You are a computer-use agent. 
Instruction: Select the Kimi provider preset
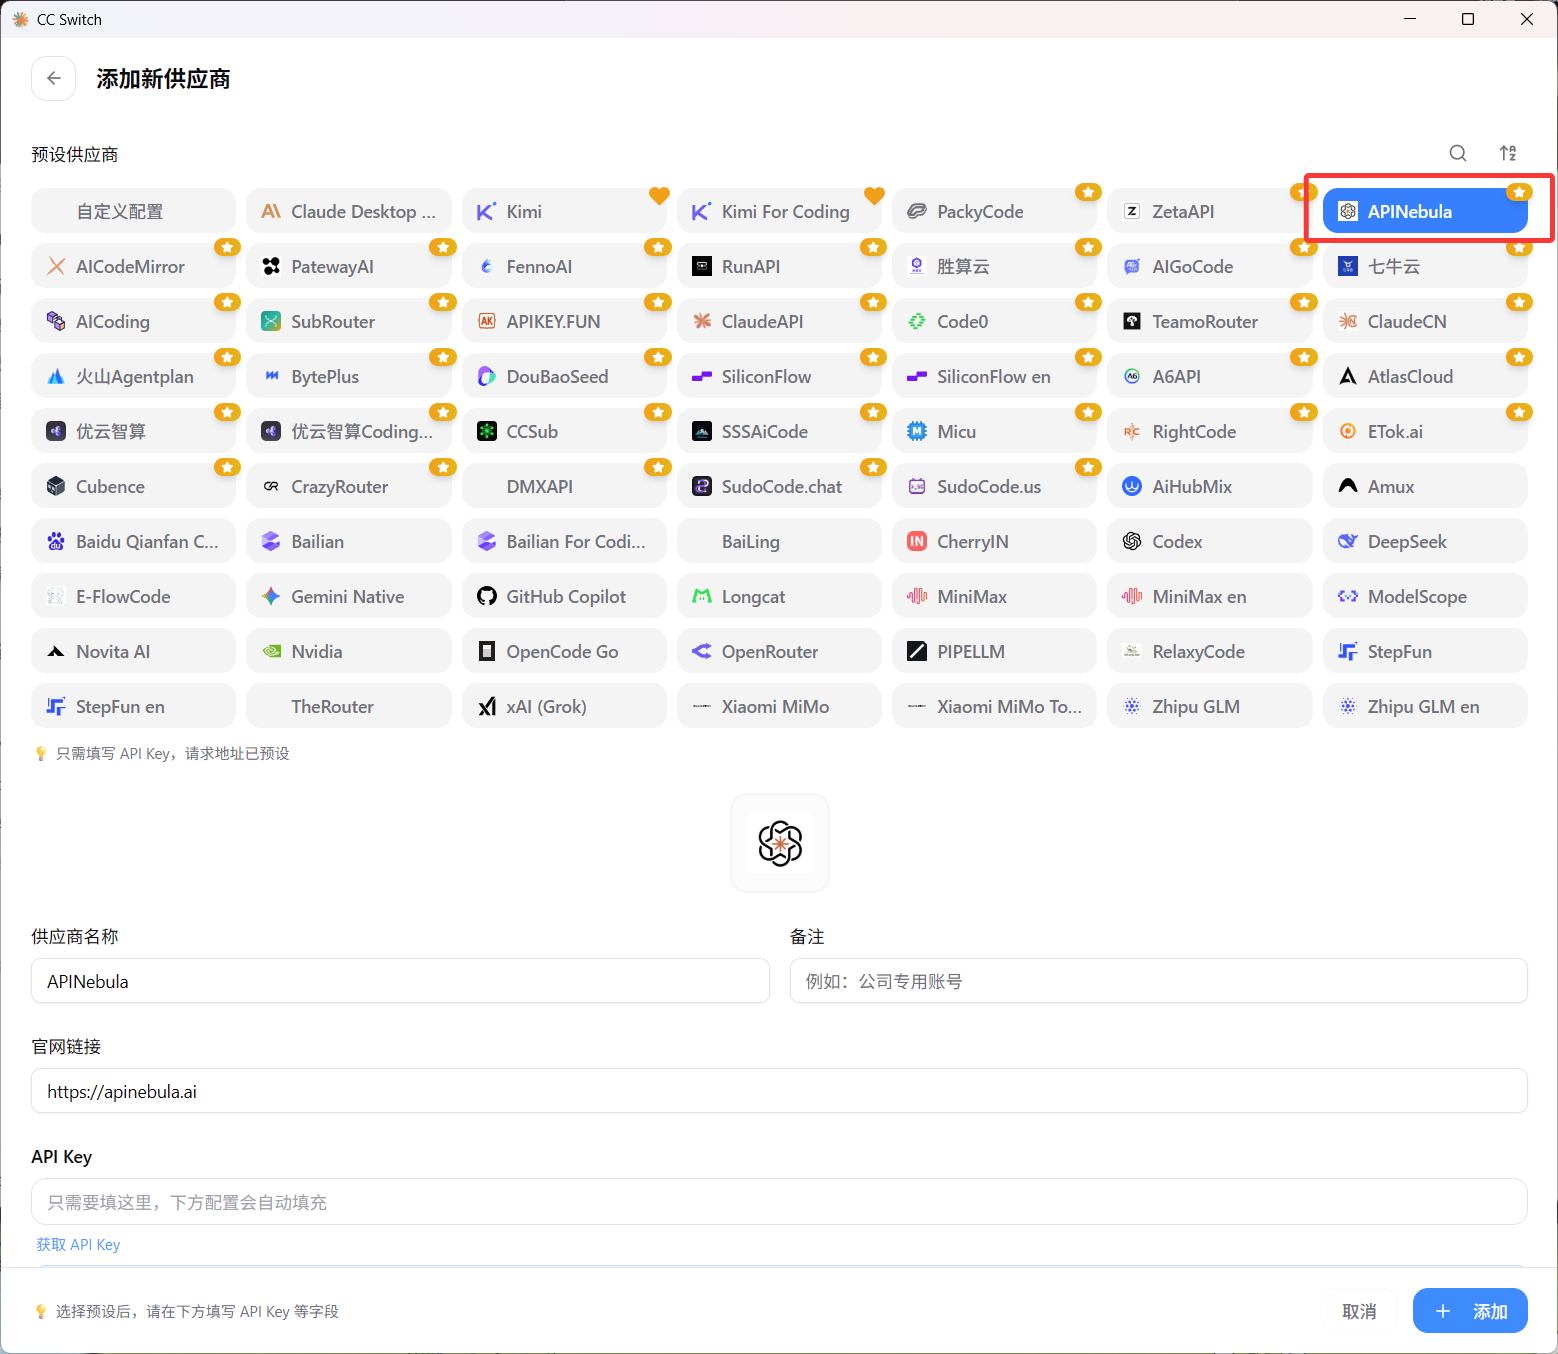[564, 211]
